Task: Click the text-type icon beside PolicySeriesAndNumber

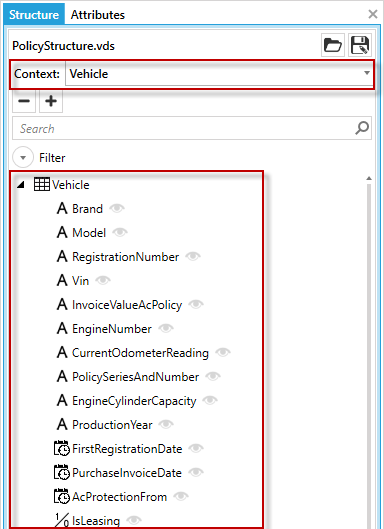Action: (x=62, y=377)
